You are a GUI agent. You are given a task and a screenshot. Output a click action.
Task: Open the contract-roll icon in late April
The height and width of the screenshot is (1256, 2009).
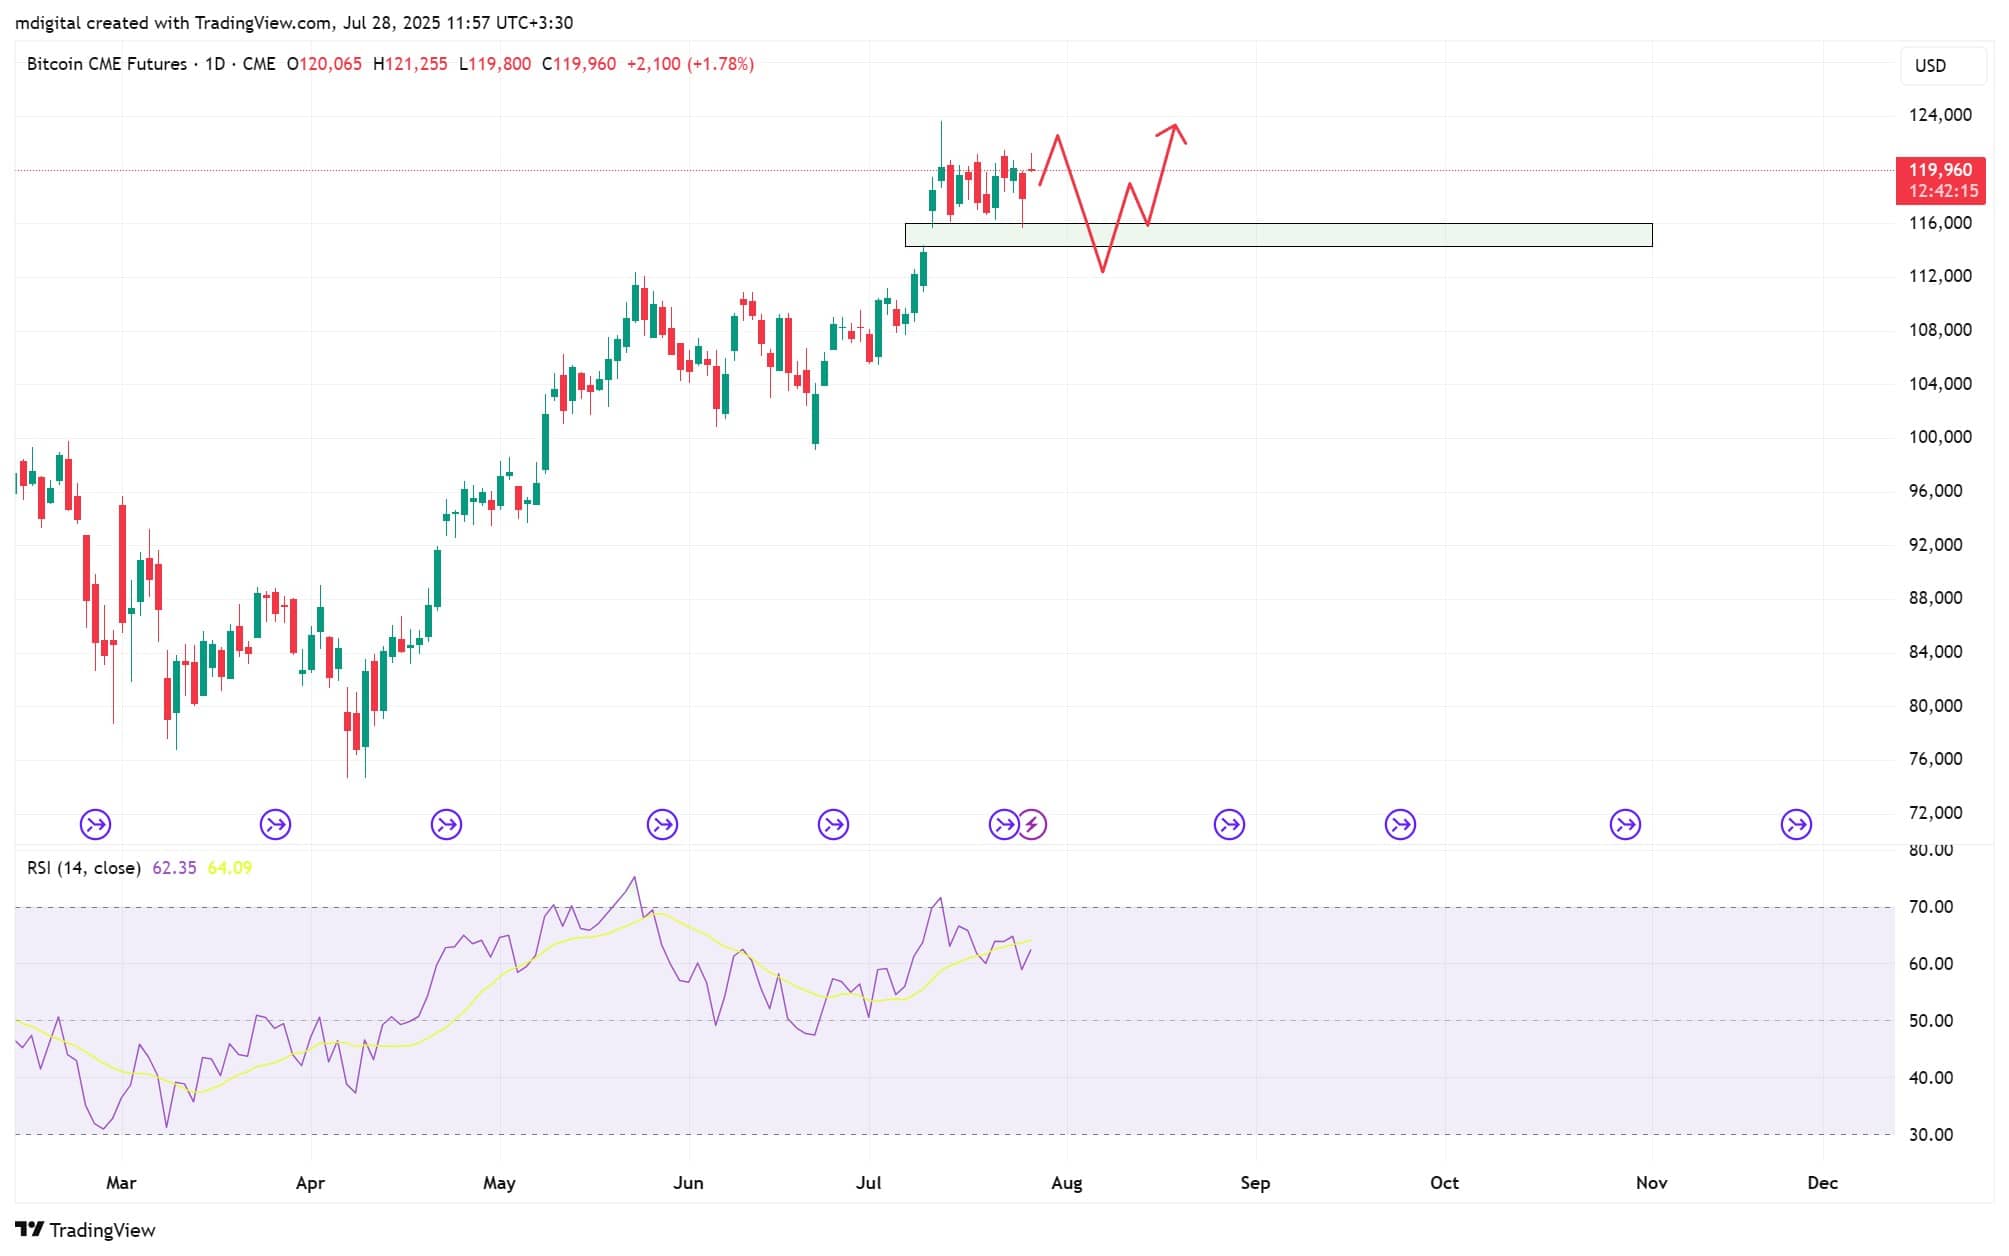pos(446,825)
